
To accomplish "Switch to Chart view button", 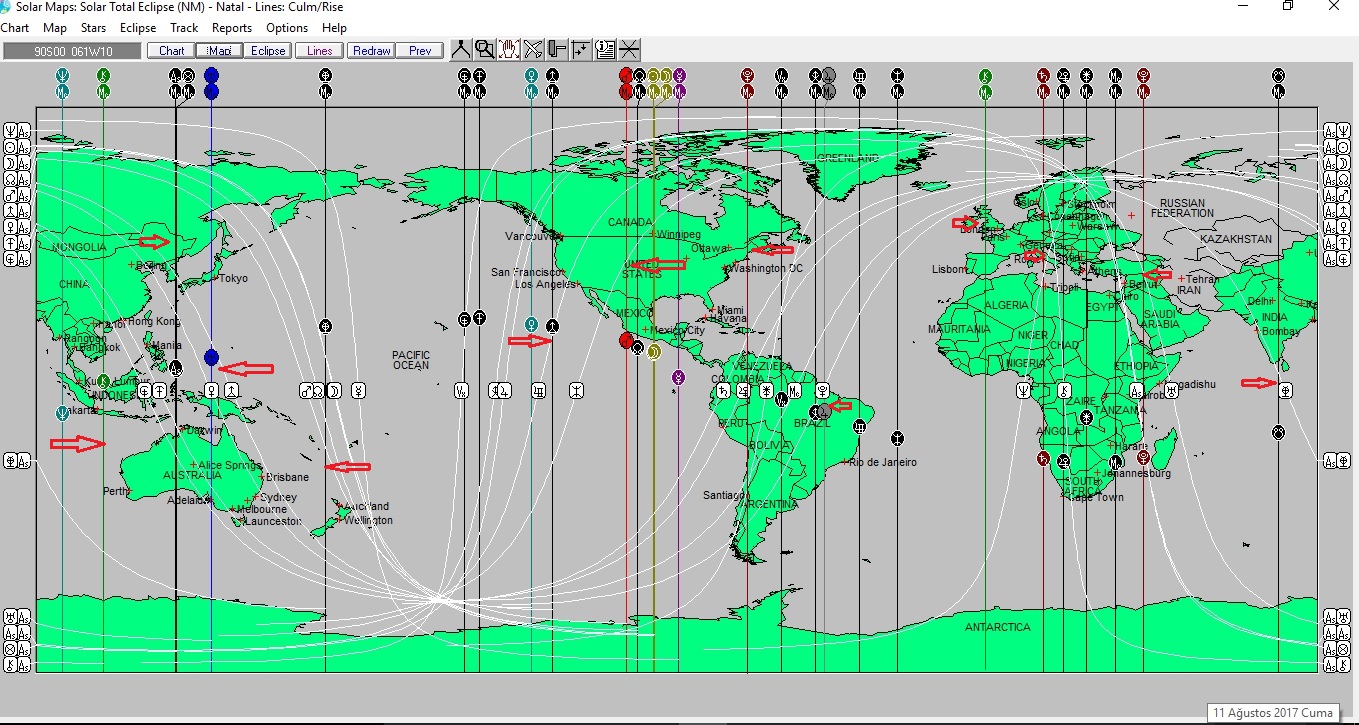I will click(171, 50).
